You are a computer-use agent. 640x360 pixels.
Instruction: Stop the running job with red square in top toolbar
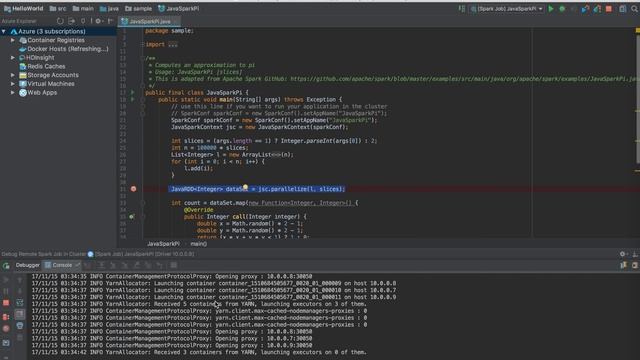(609, 9)
